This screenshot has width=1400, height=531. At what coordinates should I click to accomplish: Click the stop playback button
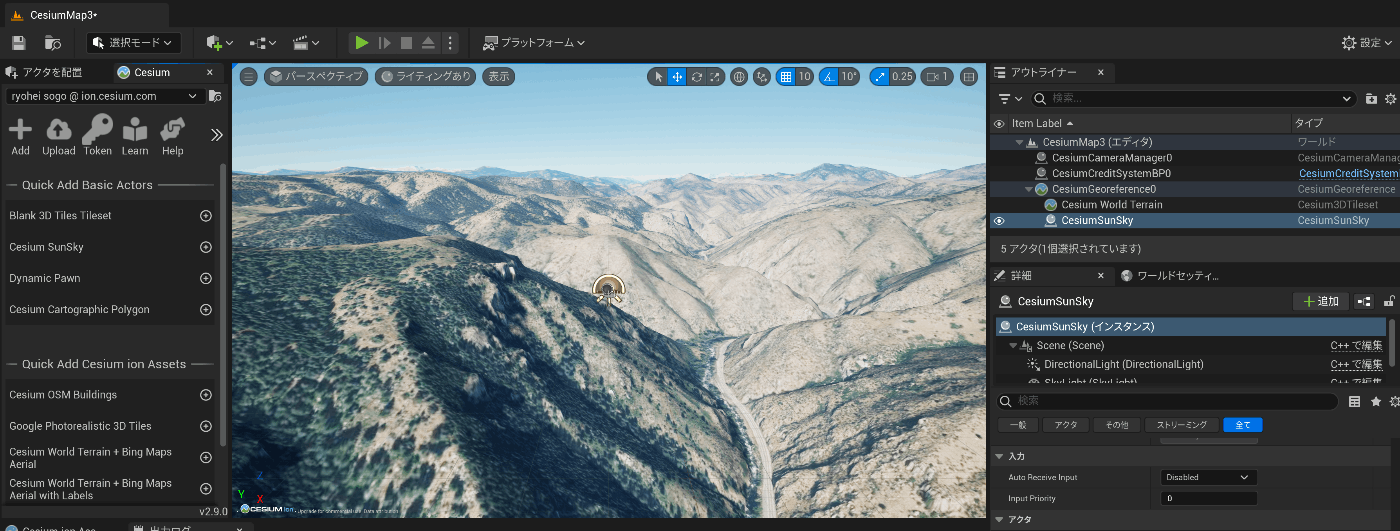coord(406,43)
